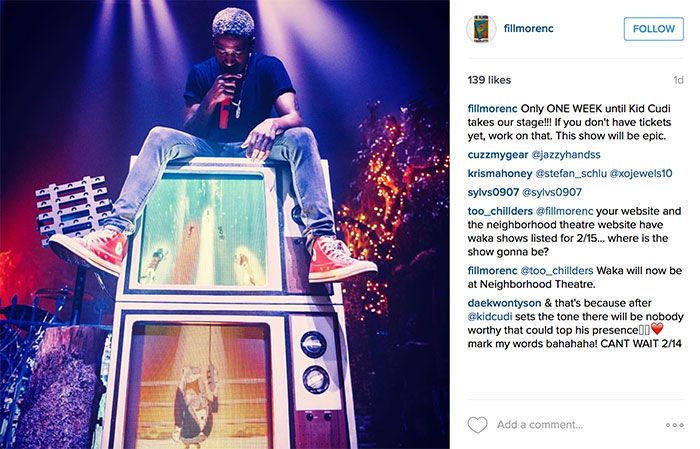Click the heart like icon

coord(477,424)
